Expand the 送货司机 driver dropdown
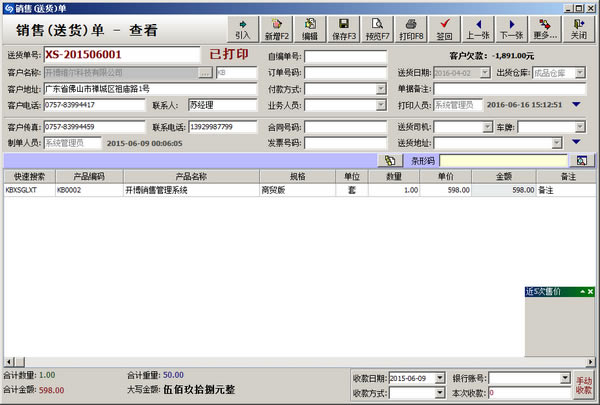The image size is (600, 405). pos(485,128)
